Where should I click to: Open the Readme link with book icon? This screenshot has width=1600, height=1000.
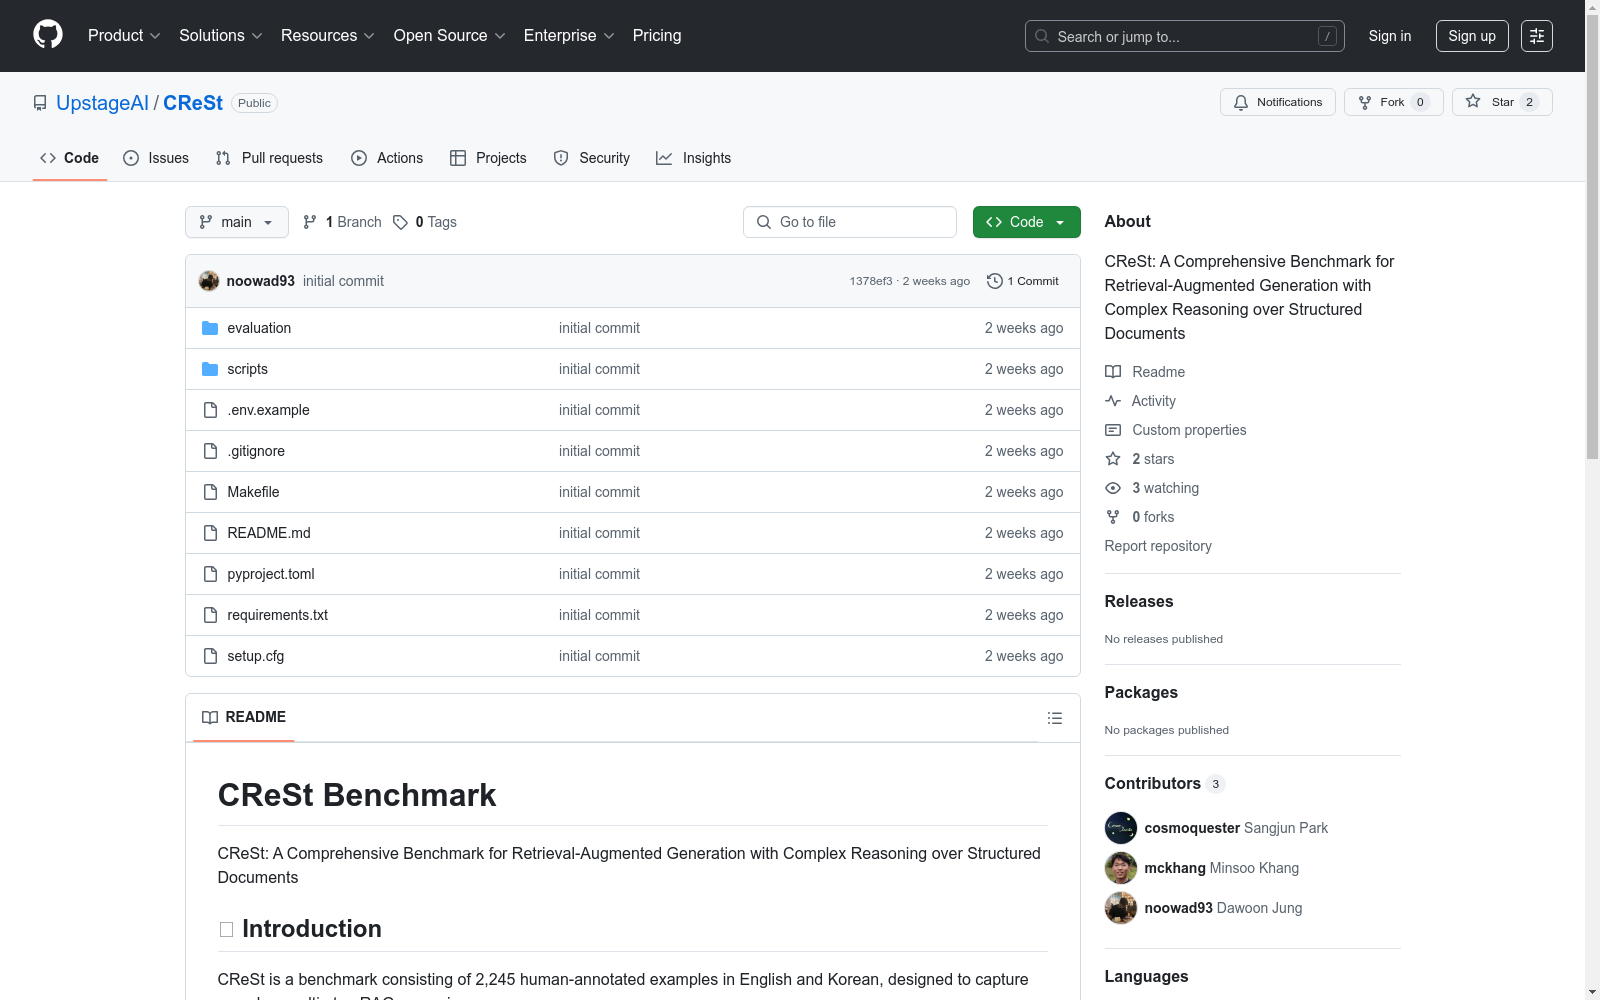[x=1145, y=372]
